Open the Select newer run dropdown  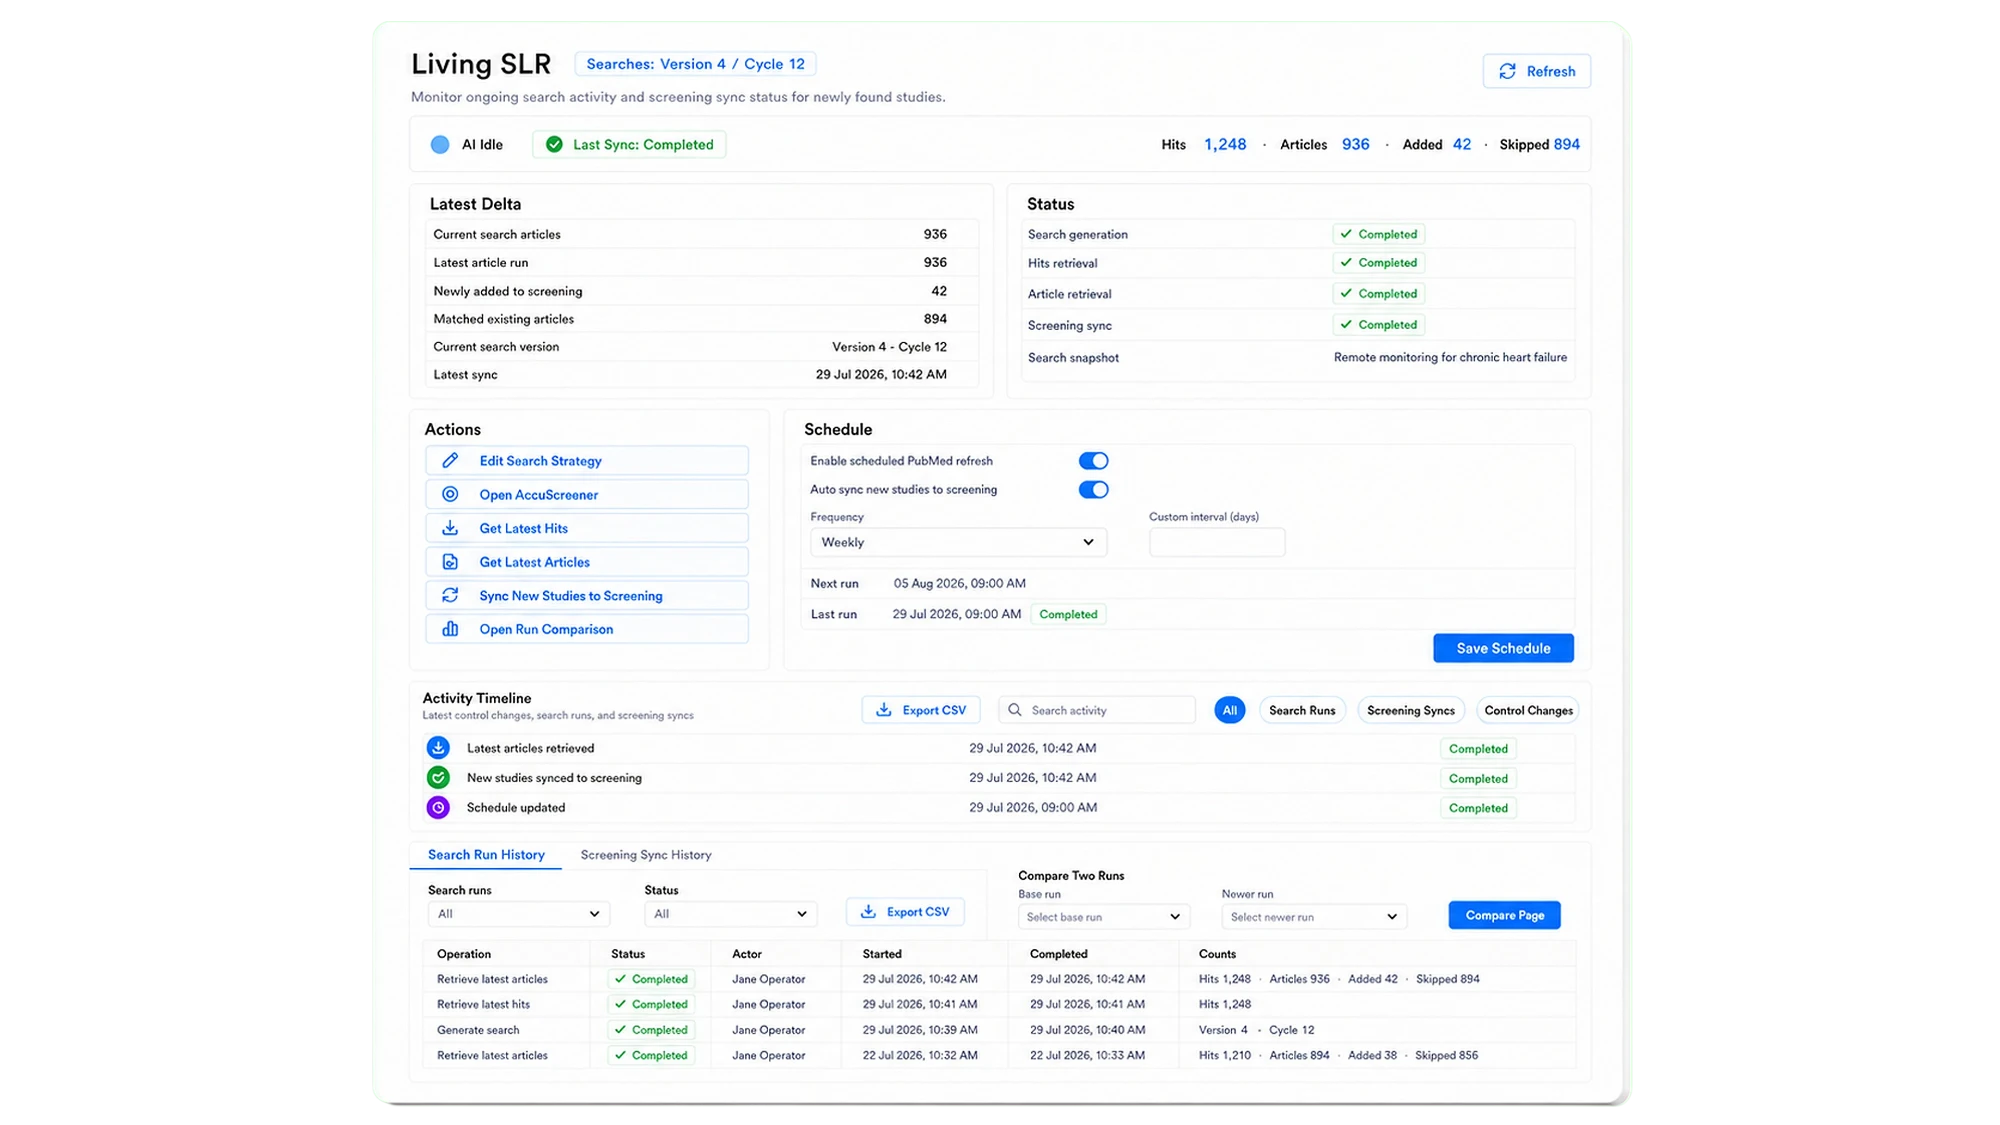(1314, 917)
